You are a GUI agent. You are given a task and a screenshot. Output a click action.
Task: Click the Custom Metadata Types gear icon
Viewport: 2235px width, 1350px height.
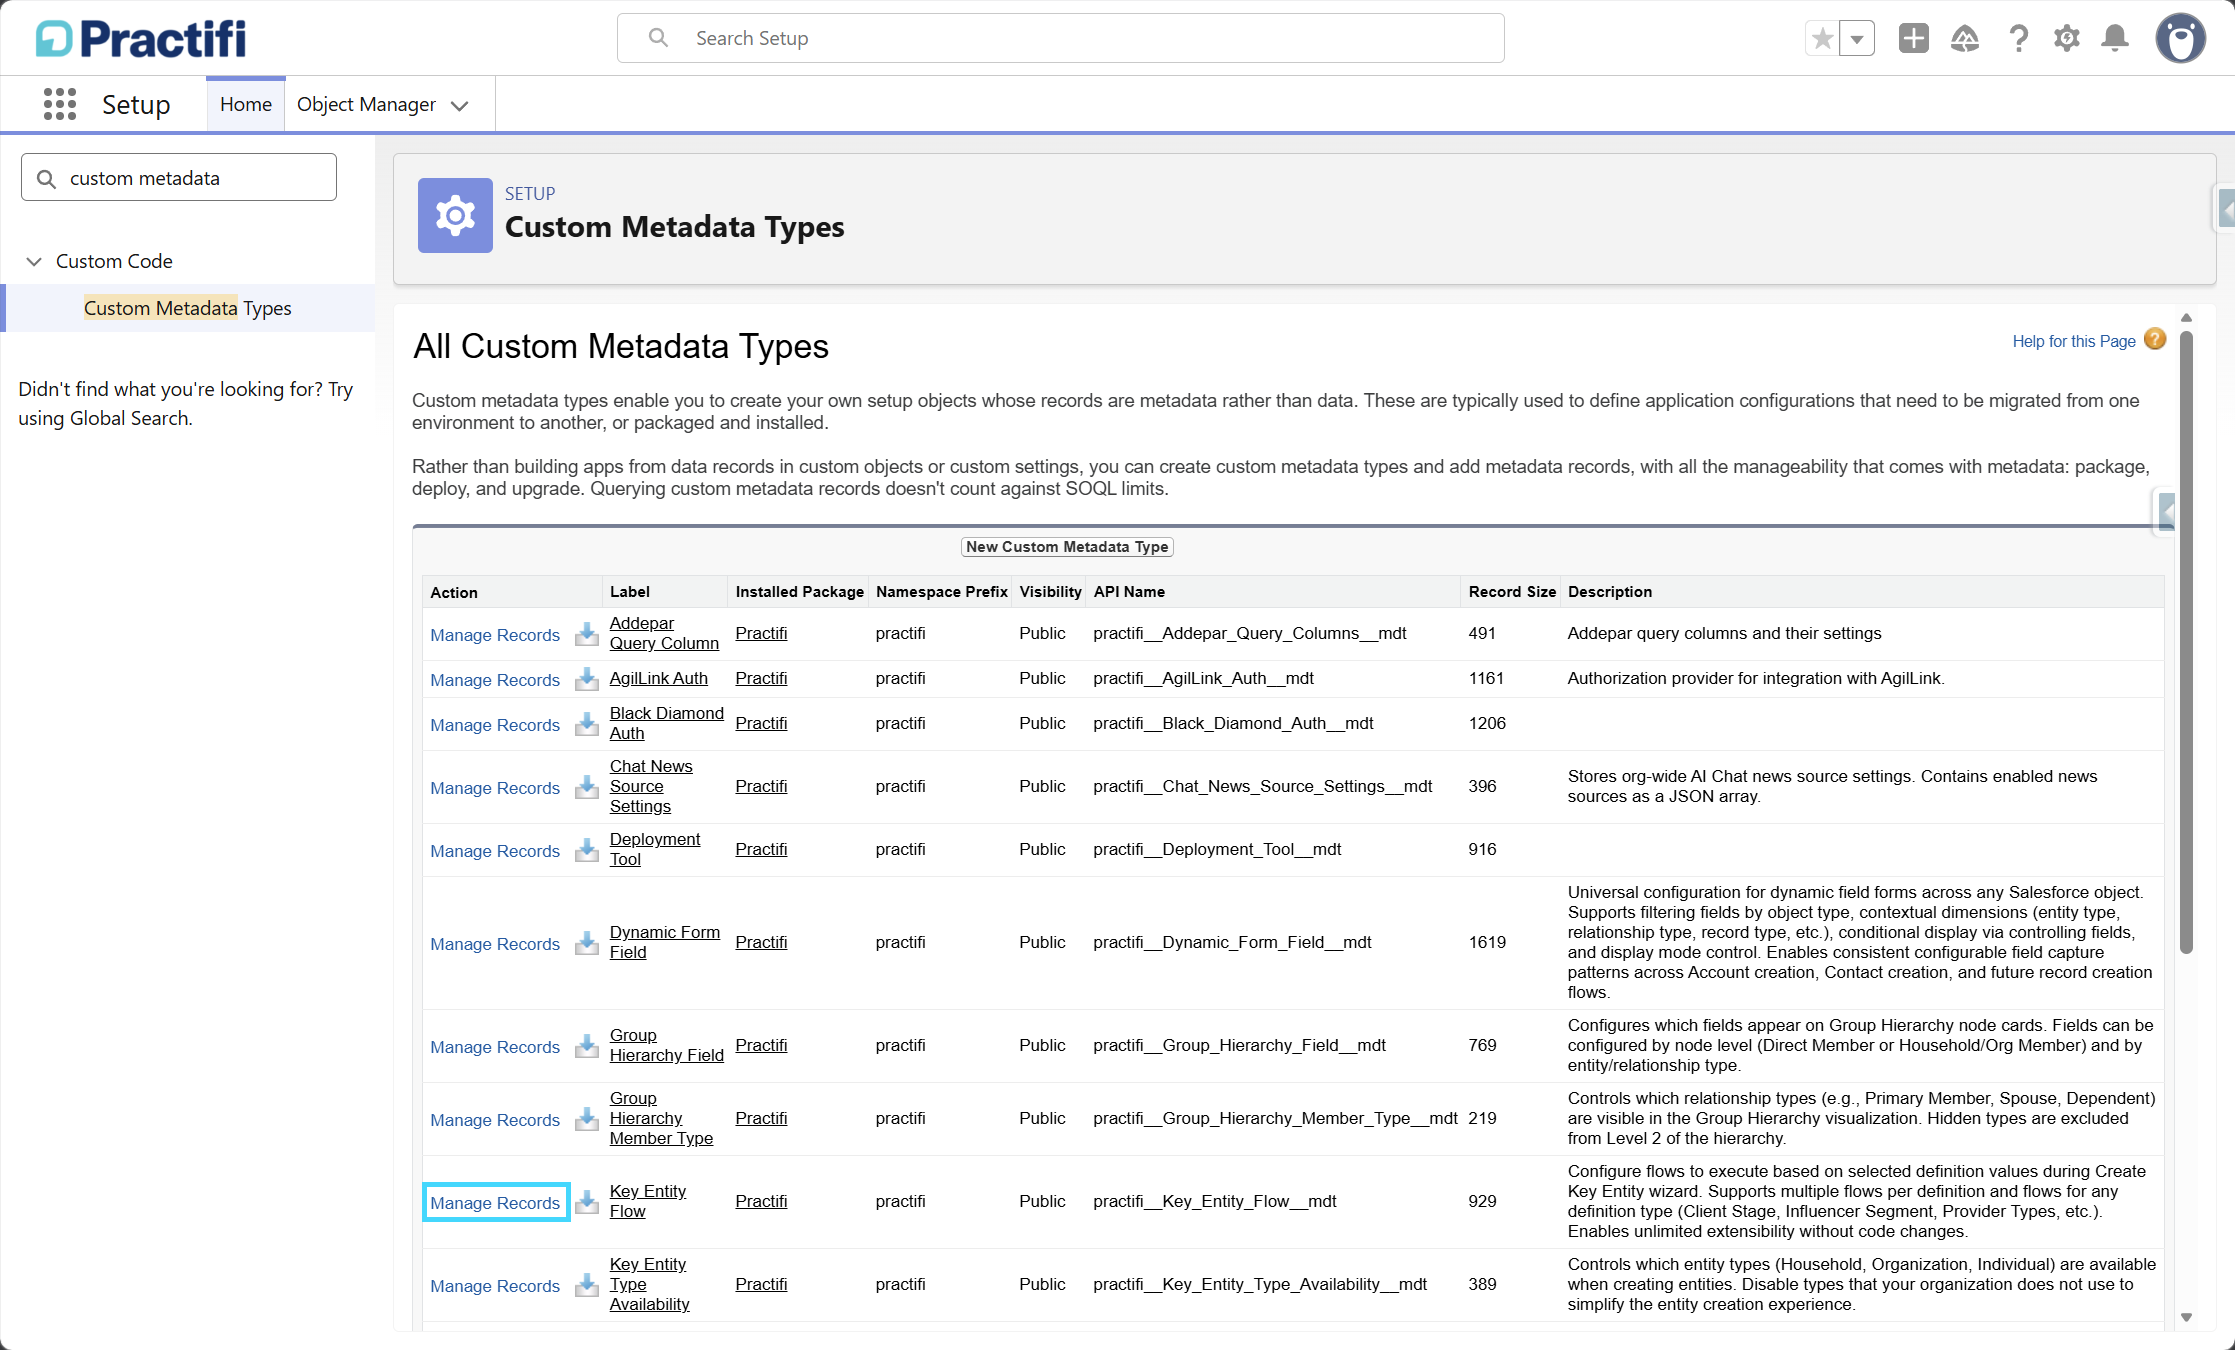click(455, 215)
